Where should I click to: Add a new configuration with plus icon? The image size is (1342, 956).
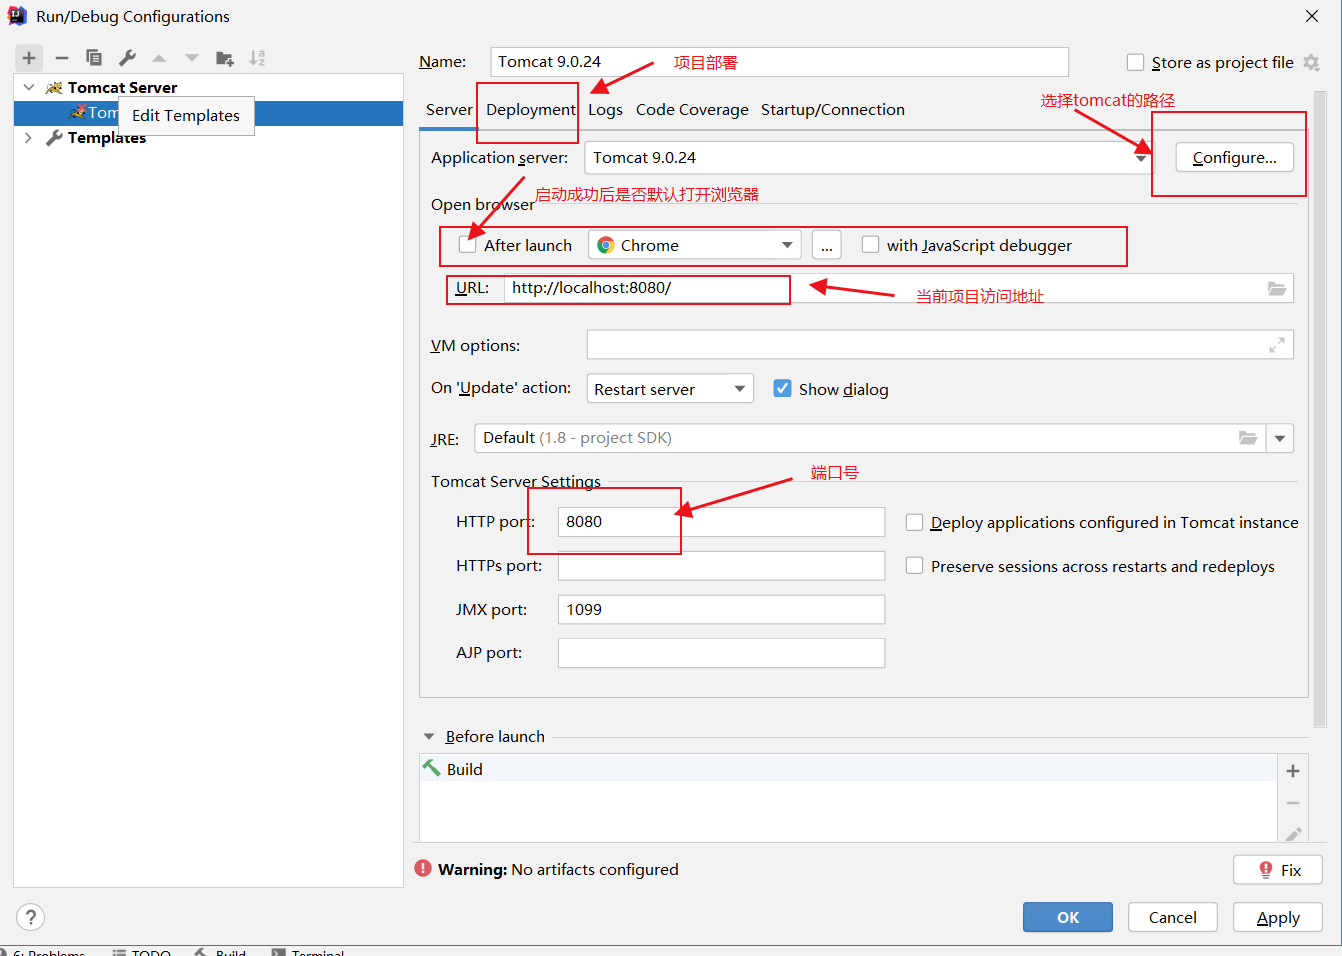[29, 58]
